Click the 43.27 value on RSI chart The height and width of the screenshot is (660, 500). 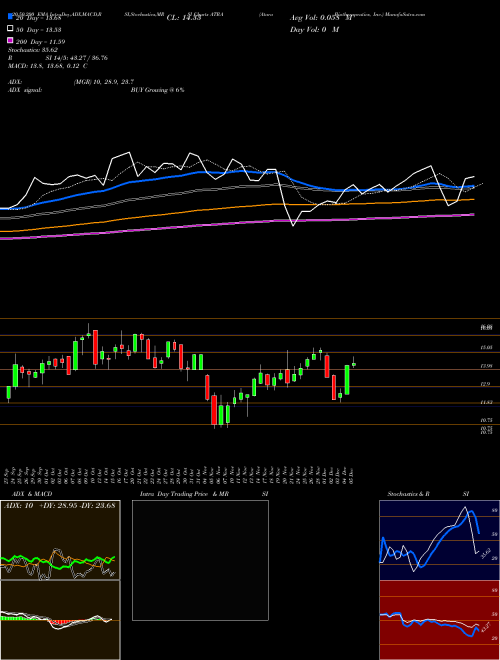(486, 627)
